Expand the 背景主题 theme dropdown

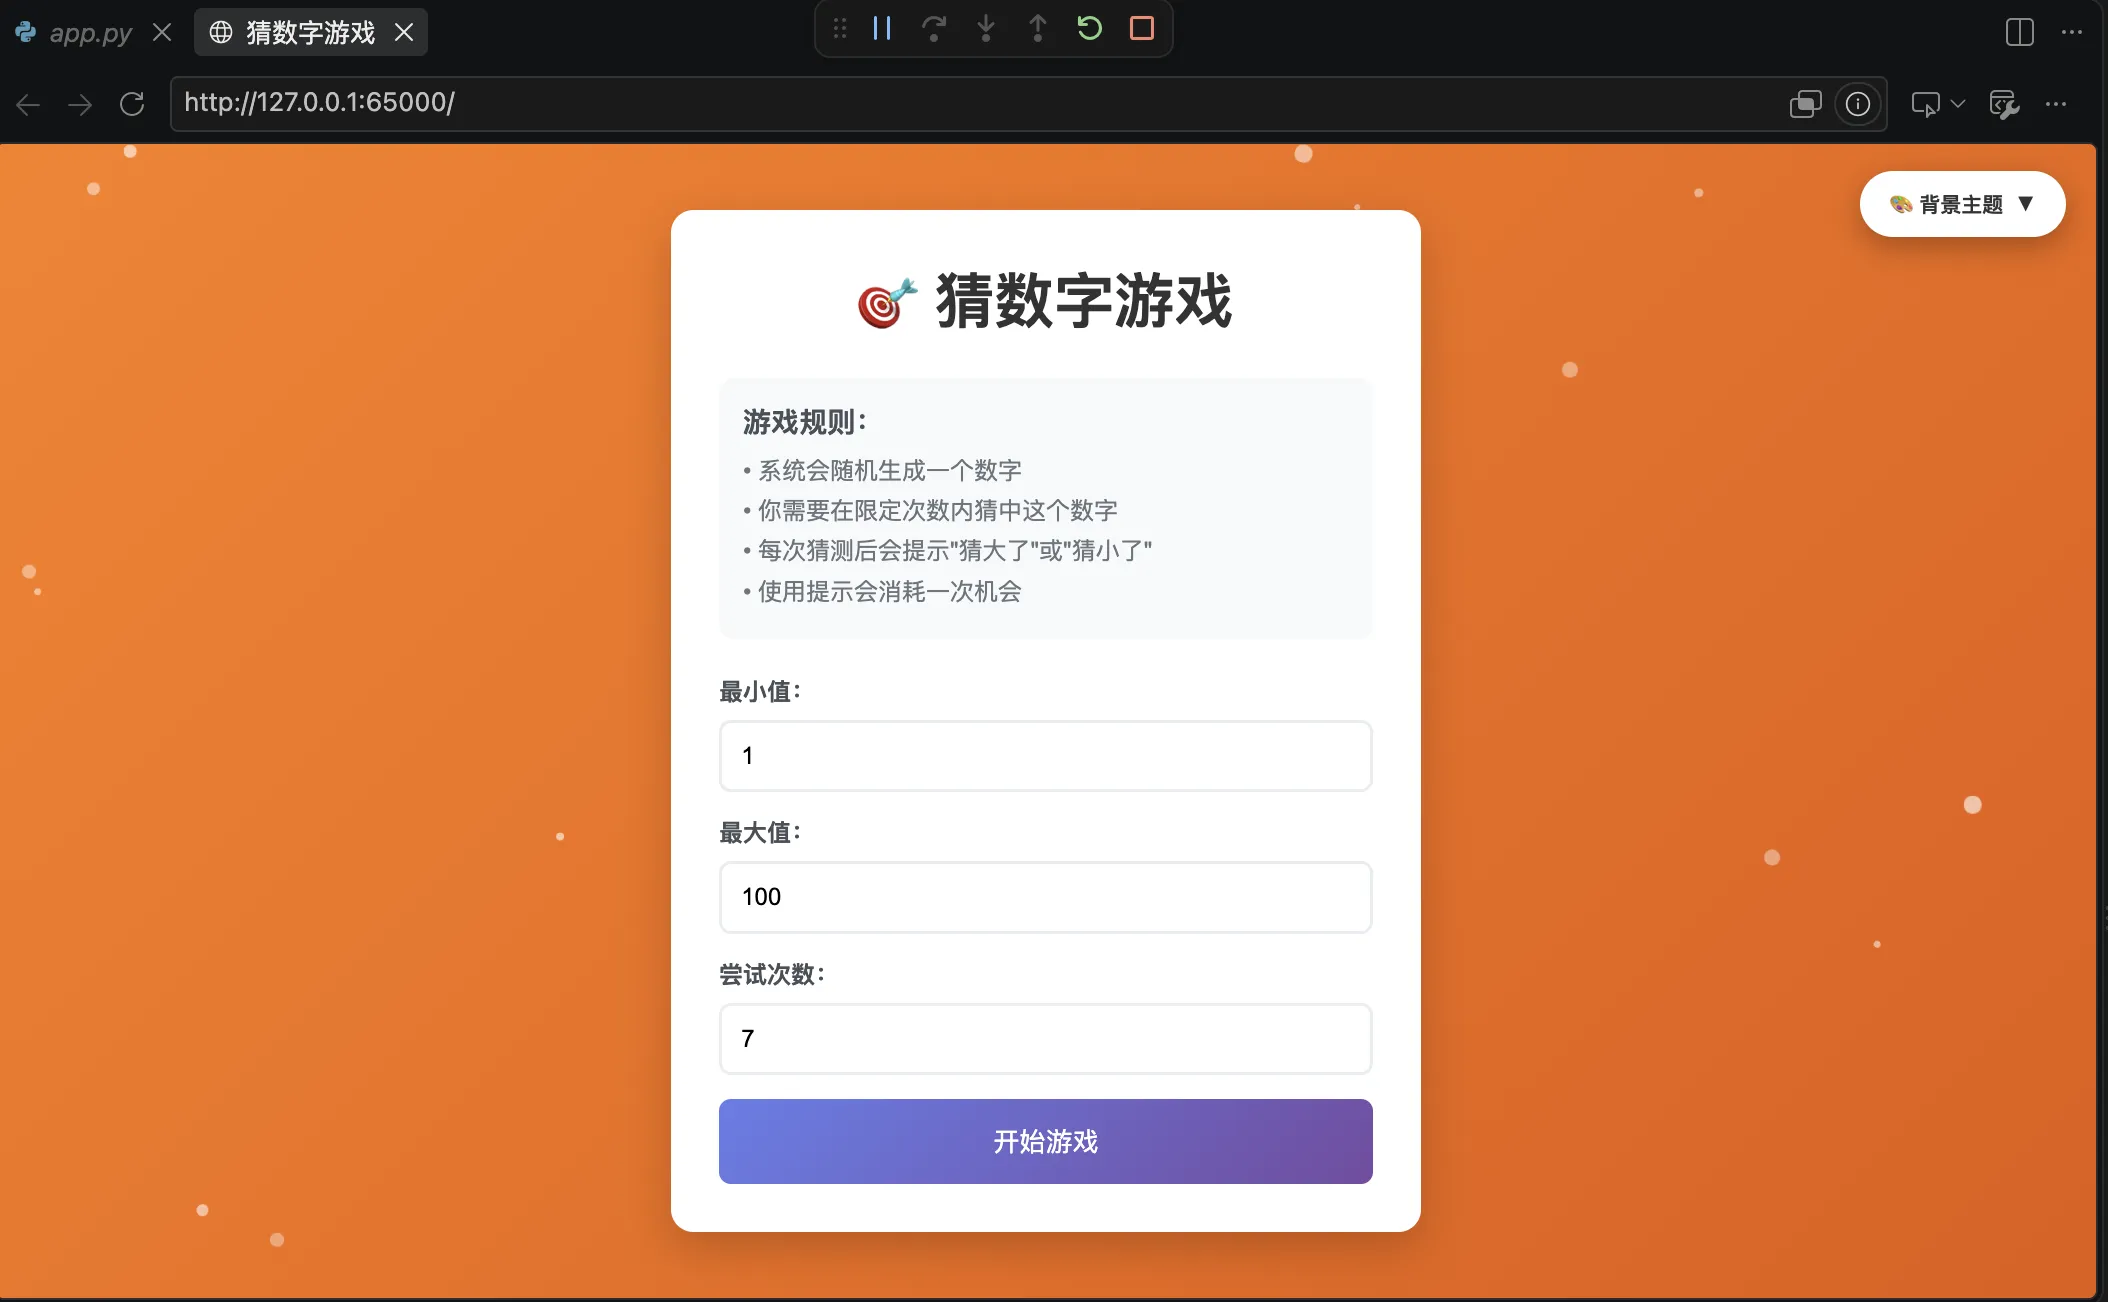click(1962, 204)
